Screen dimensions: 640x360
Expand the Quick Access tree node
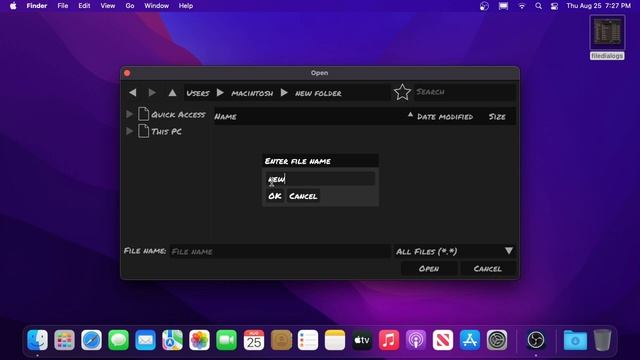(130, 114)
